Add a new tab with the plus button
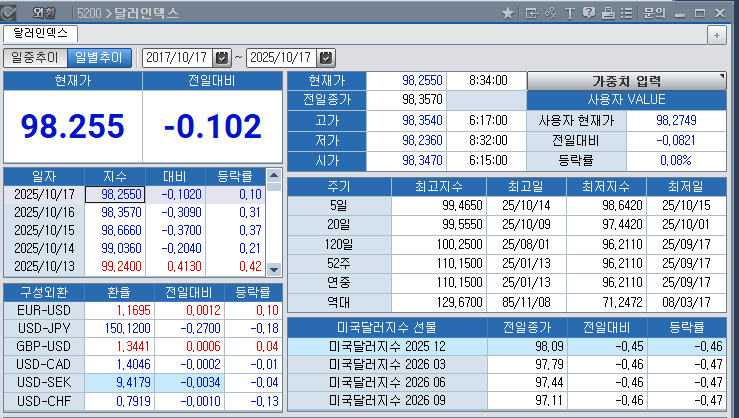Viewport: 739px width, 418px height. (717, 34)
